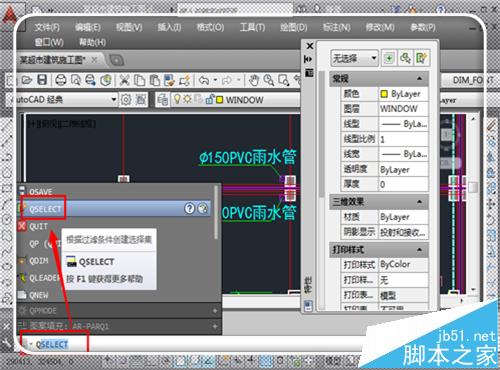Click the Properties palette auto-hide arrow icon

pyautogui.click(x=309, y=59)
